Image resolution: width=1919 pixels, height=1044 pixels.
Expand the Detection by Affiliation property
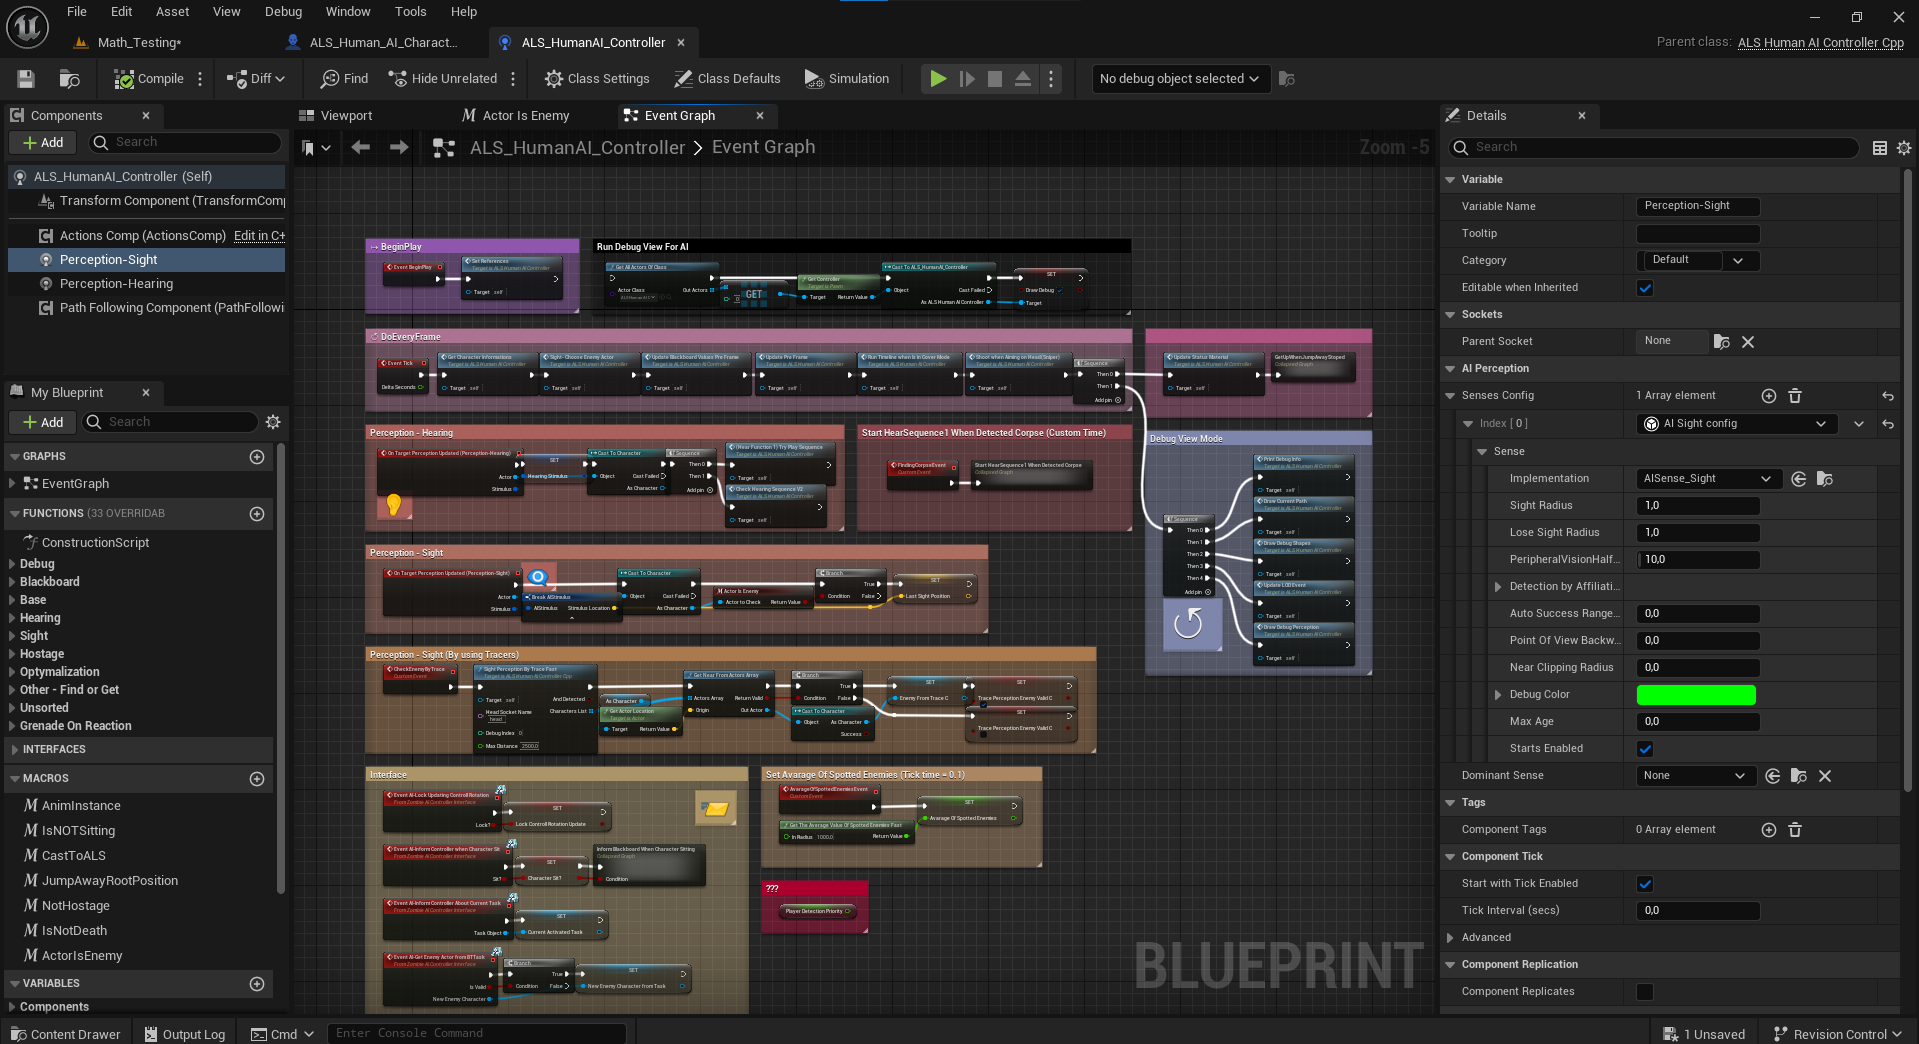pyautogui.click(x=1498, y=587)
